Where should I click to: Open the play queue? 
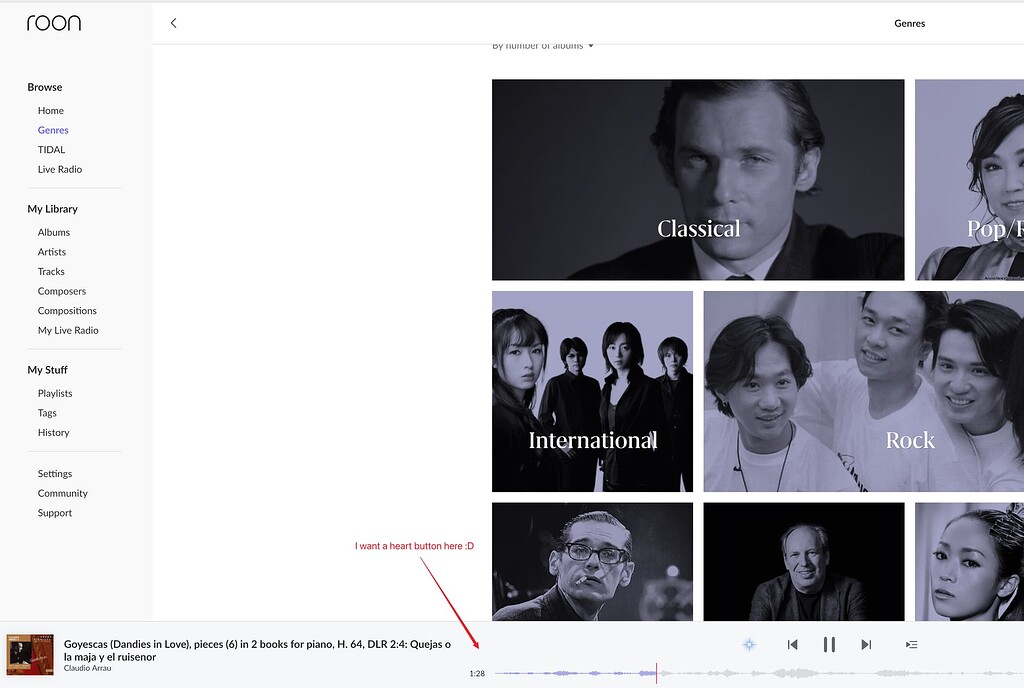(911, 644)
